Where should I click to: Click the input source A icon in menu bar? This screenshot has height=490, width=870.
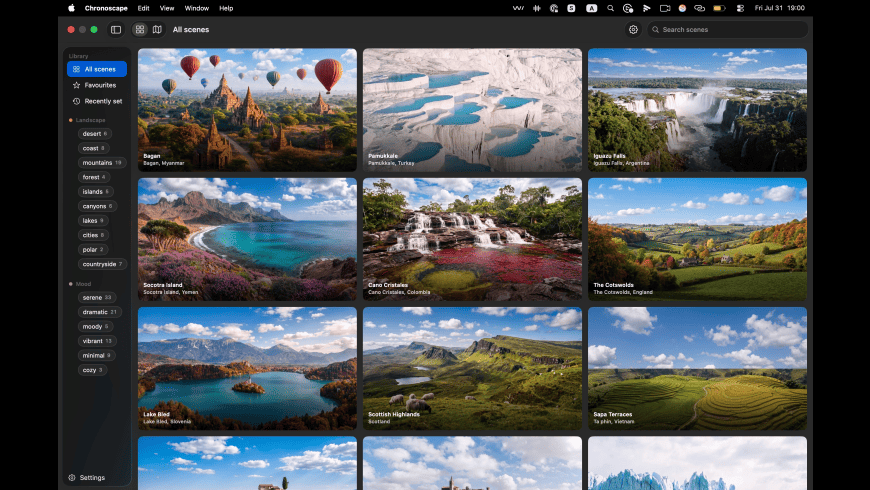tap(591, 8)
